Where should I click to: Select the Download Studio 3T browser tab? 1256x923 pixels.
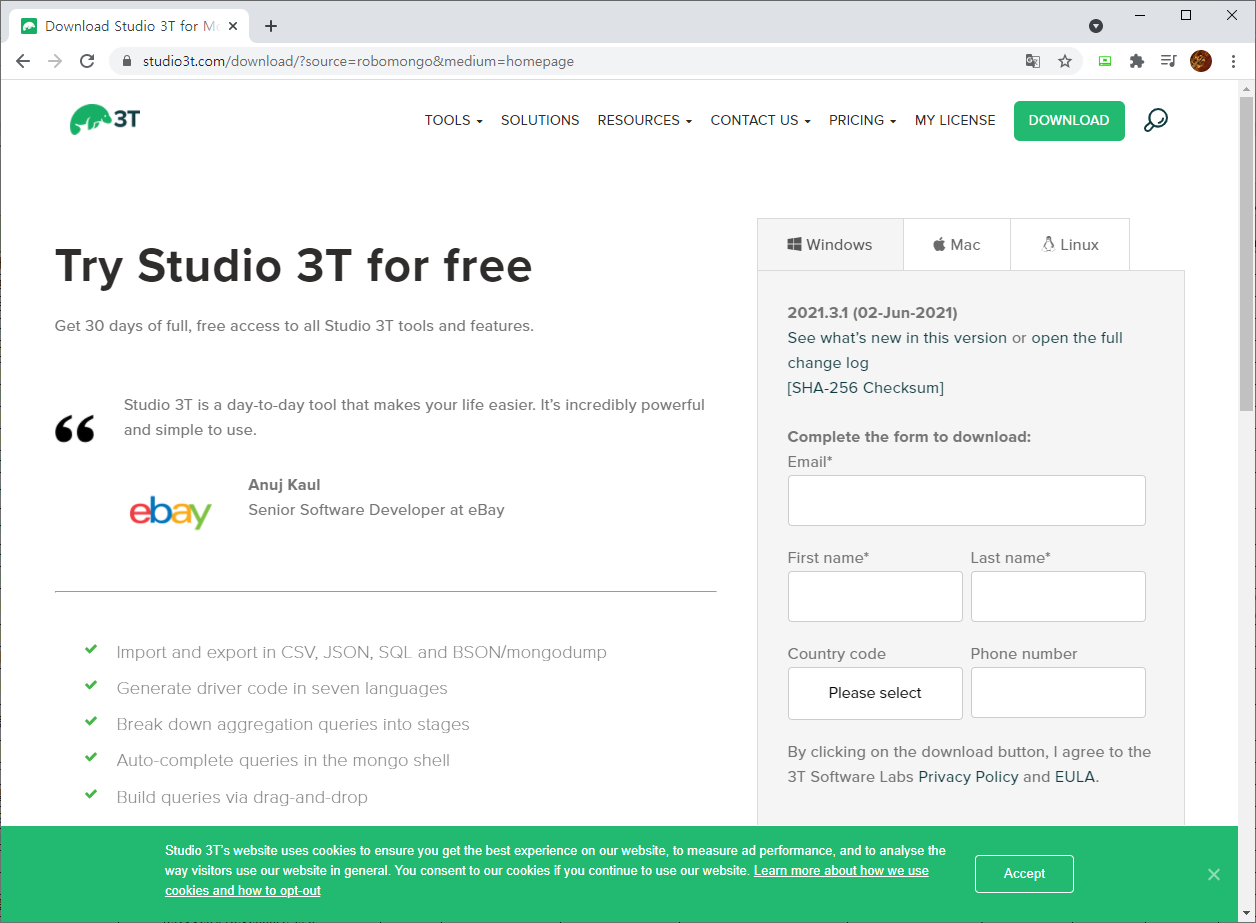[x=128, y=26]
